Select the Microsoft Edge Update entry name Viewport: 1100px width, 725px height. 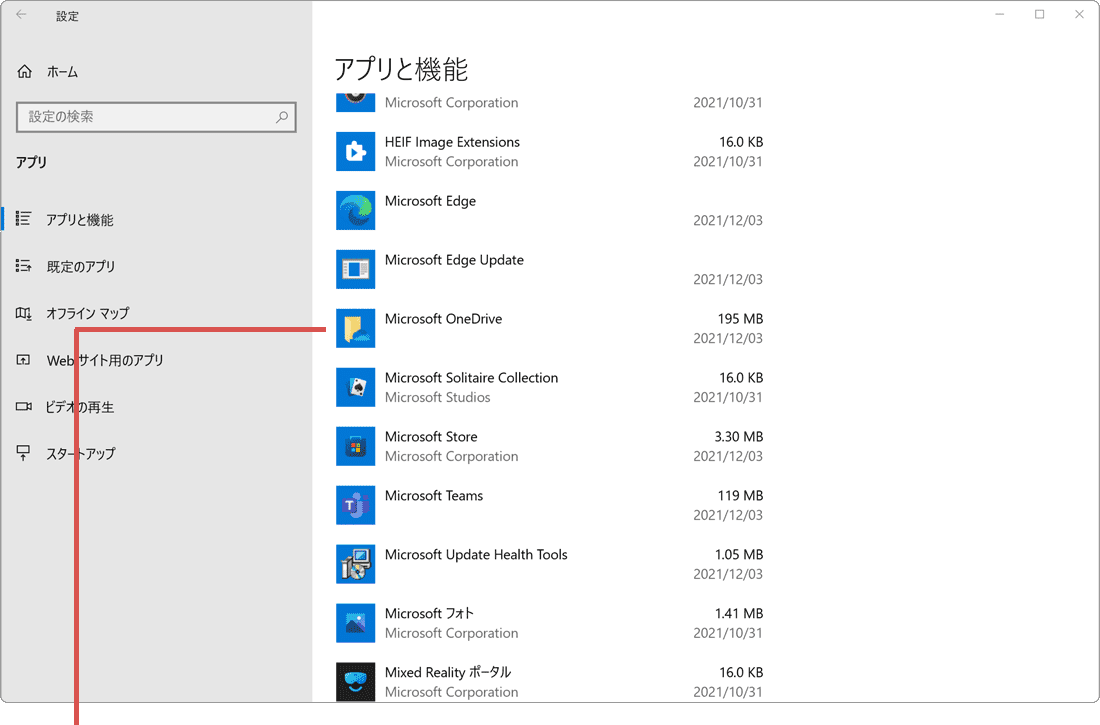pyautogui.click(x=454, y=260)
